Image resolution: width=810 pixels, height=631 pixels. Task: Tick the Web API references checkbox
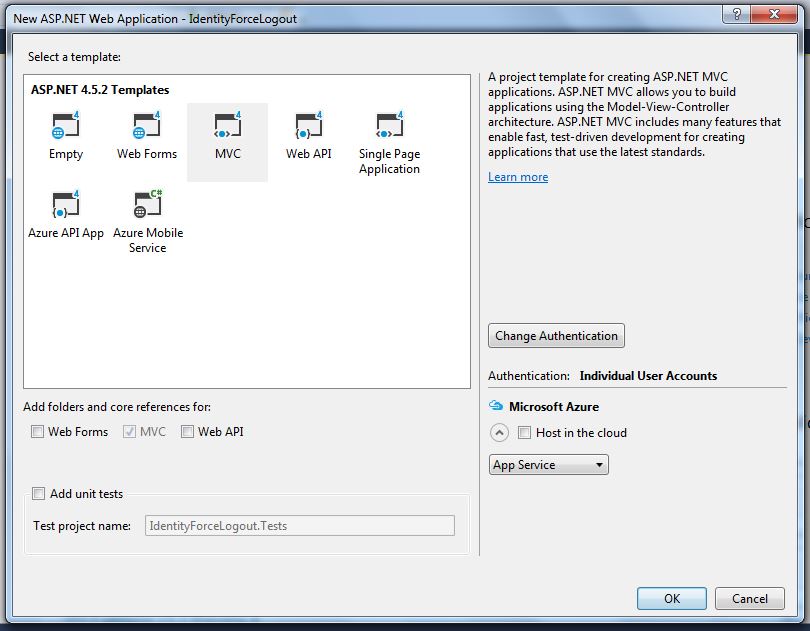click(x=188, y=432)
